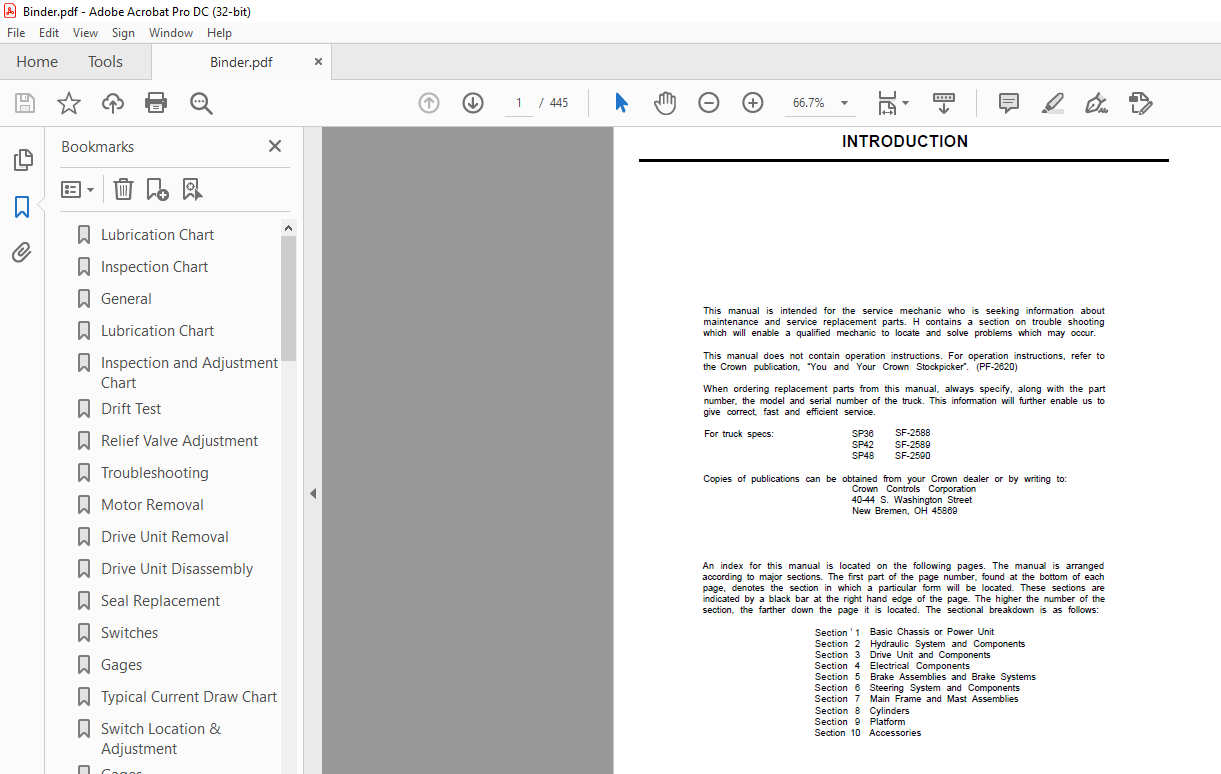
Task: Go to the previous page arrow
Action: coord(429,103)
